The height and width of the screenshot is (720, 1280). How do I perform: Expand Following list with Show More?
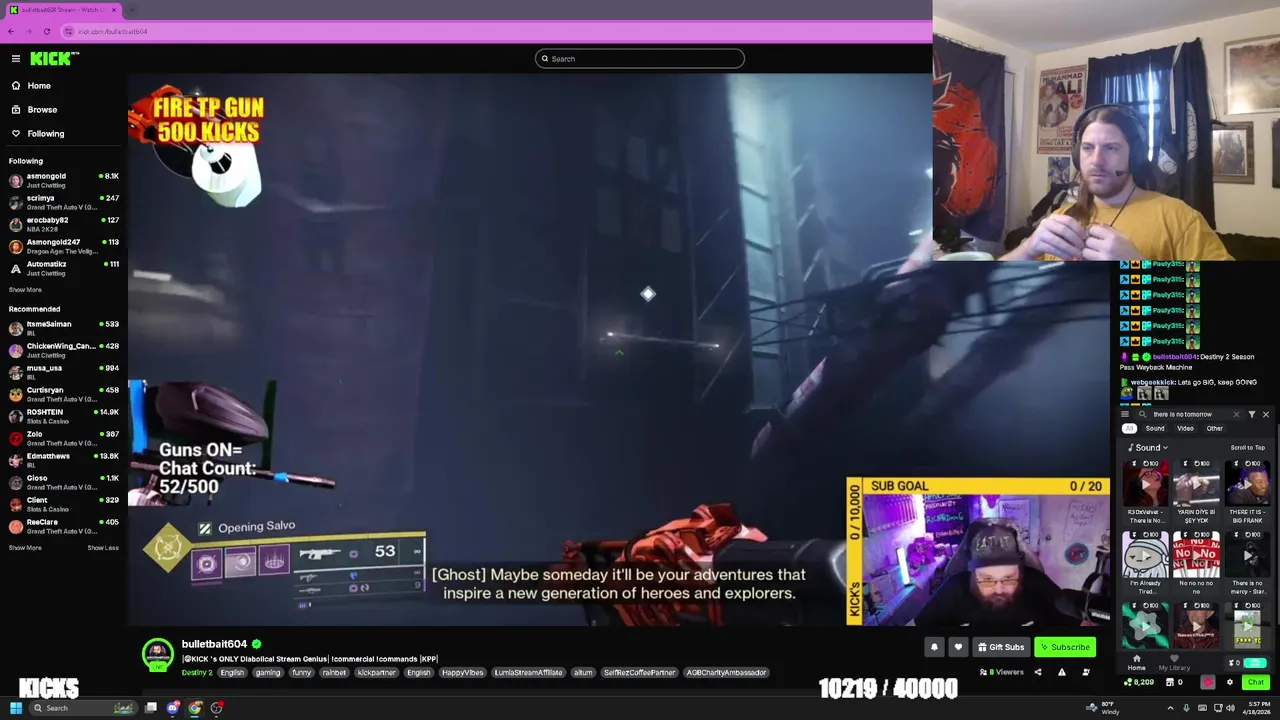coord(25,290)
